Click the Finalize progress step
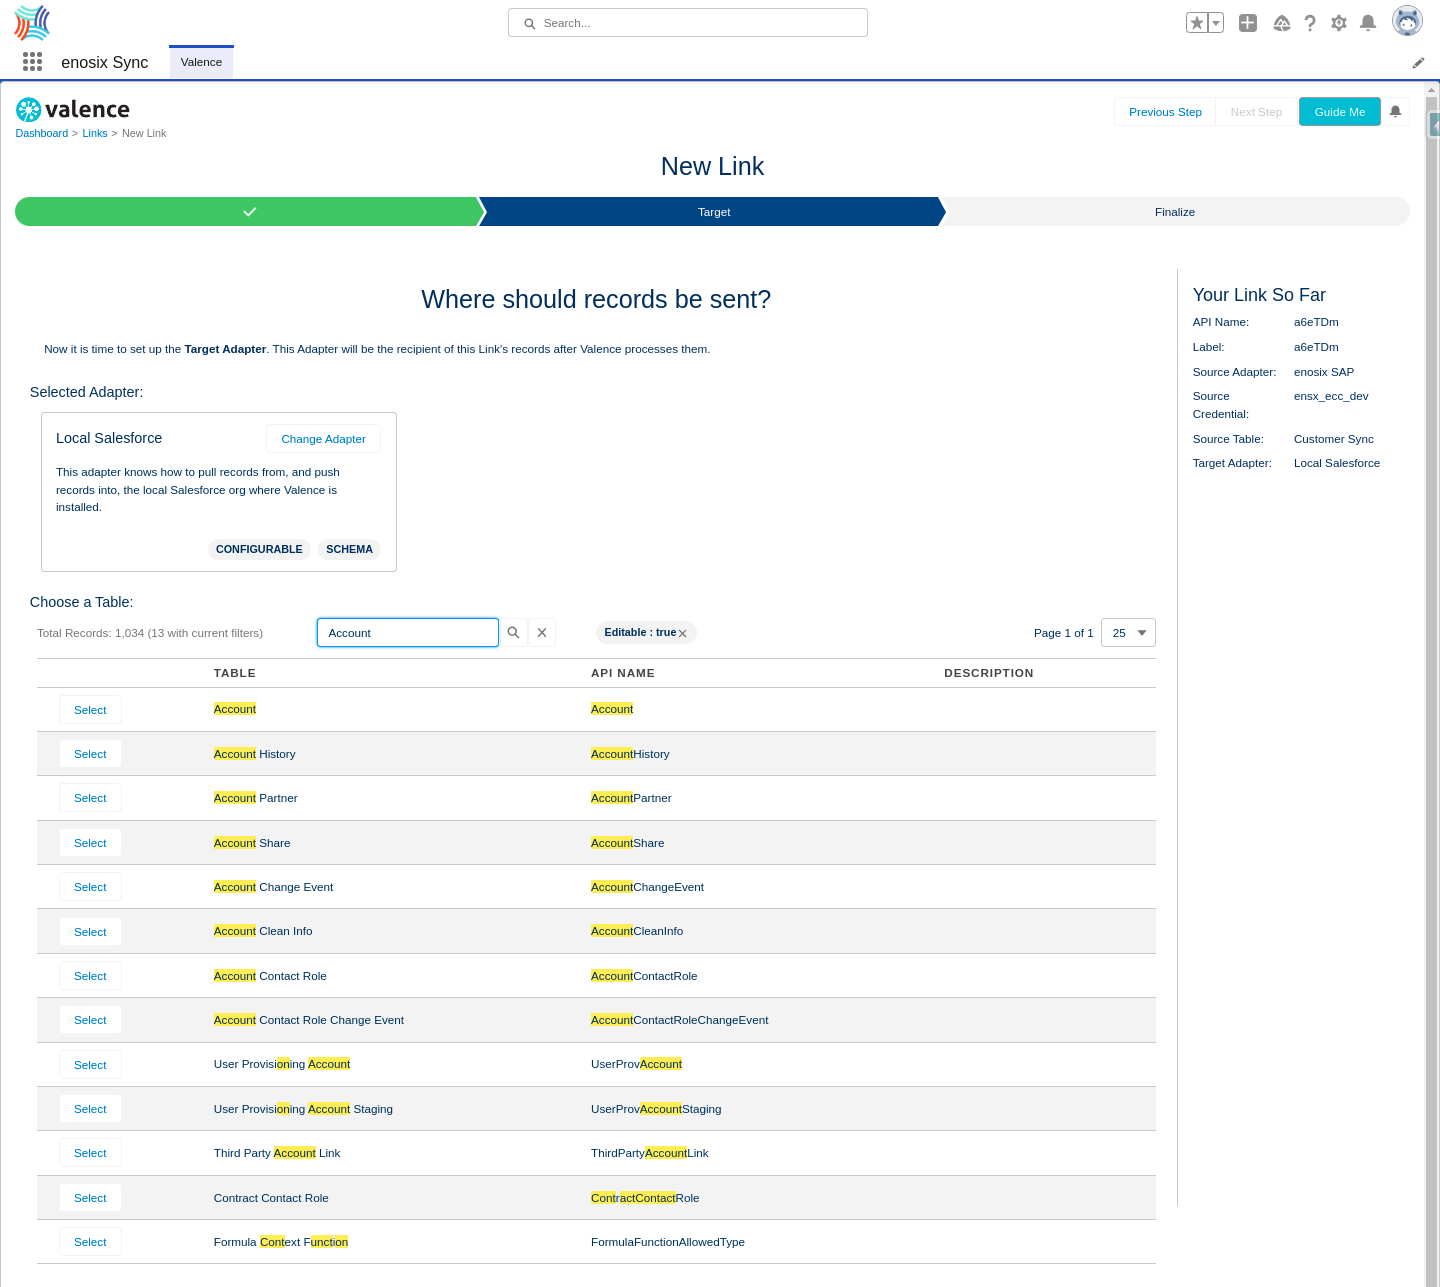 1175,212
